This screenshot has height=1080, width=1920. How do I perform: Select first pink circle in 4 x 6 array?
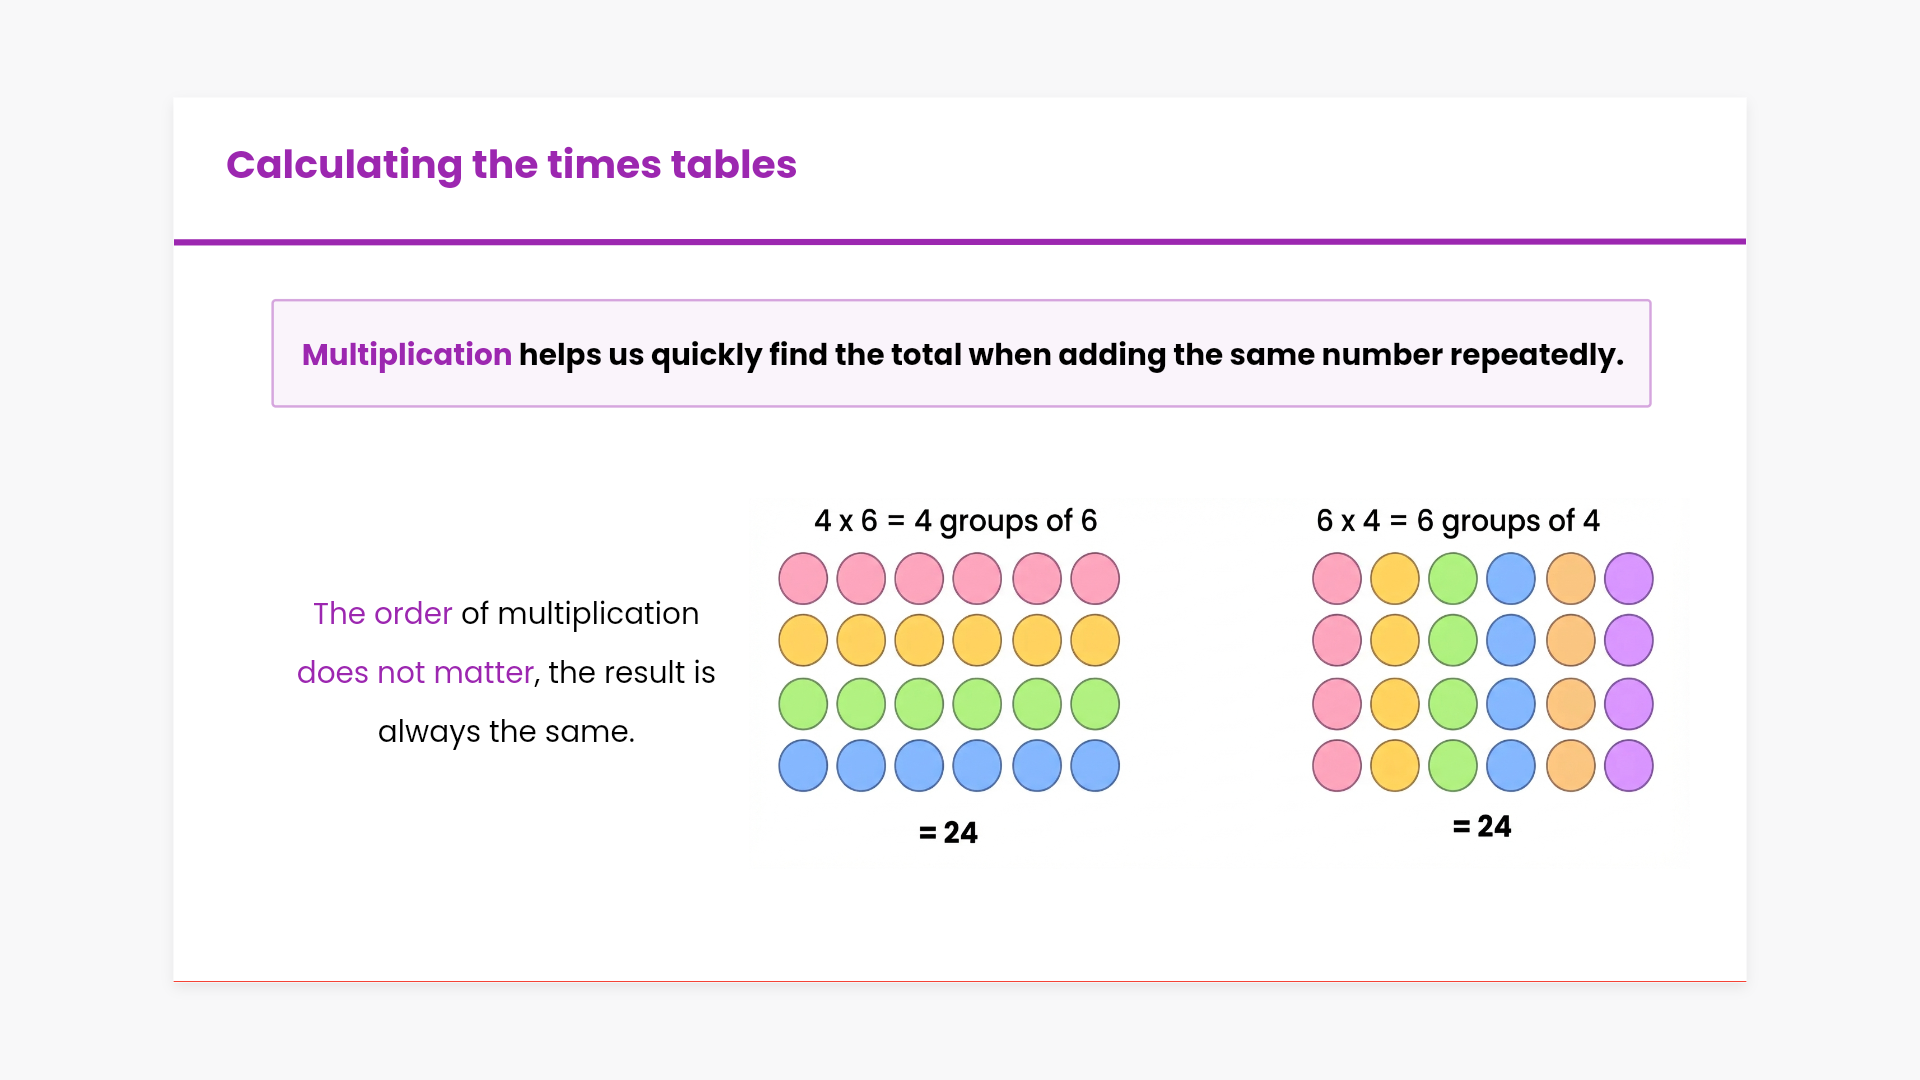tap(803, 579)
